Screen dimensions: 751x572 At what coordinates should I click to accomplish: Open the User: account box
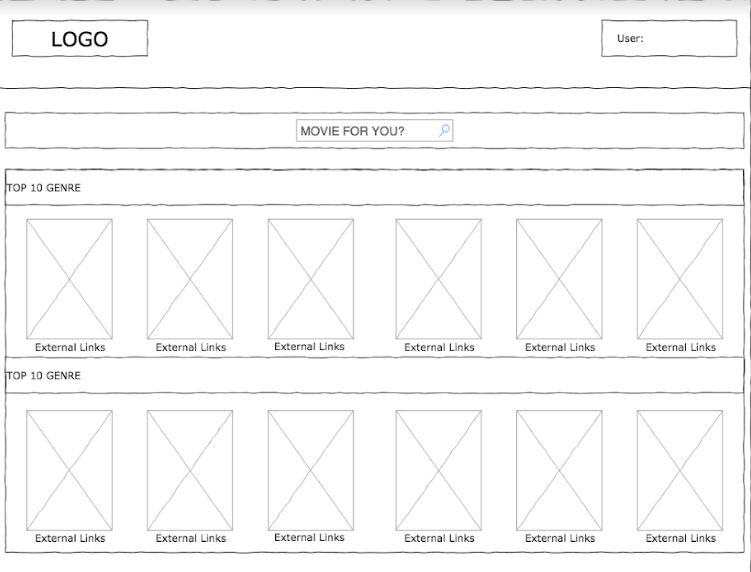tap(669, 38)
